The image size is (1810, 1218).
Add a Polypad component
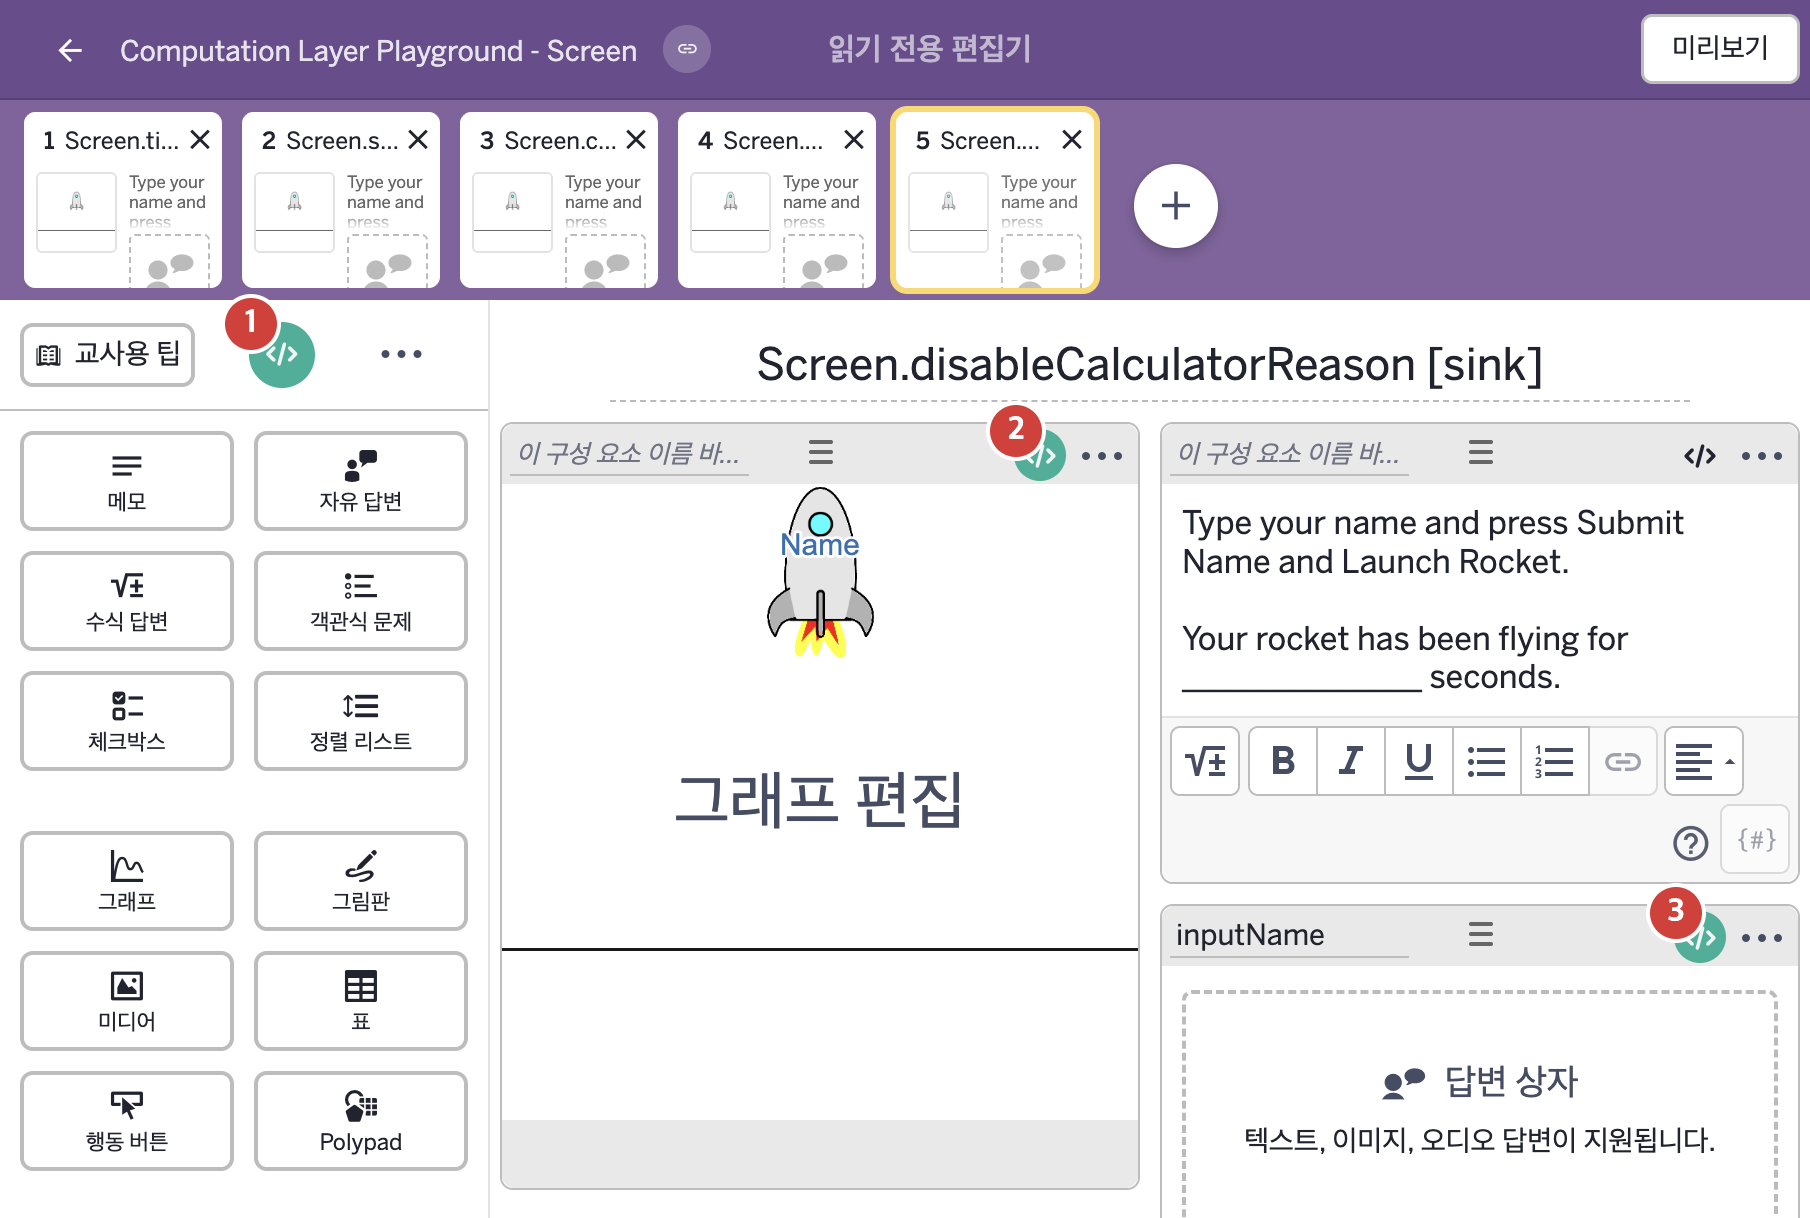361,1121
